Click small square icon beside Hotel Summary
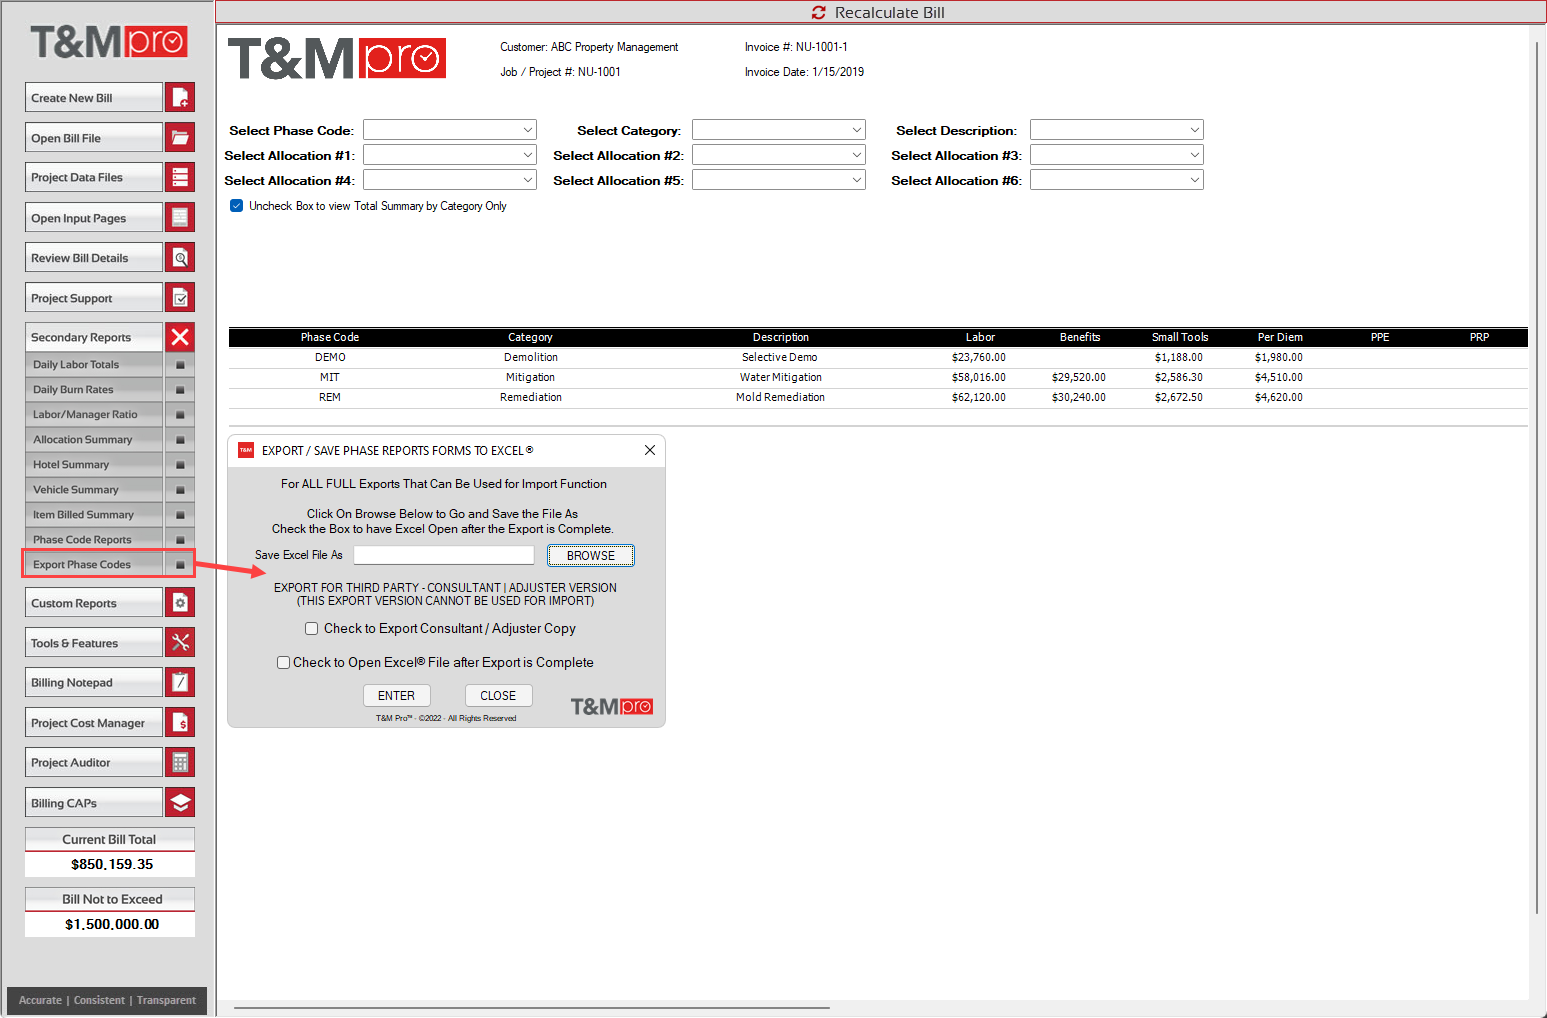This screenshot has height=1018, width=1547. pyautogui.click(x=180, y=465)
